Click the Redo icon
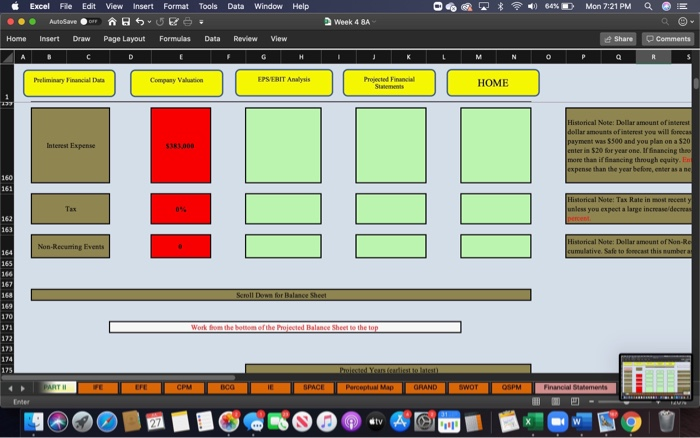Image resolution: width=700 pixels, height=438 pixels. (x=160, y=21)
